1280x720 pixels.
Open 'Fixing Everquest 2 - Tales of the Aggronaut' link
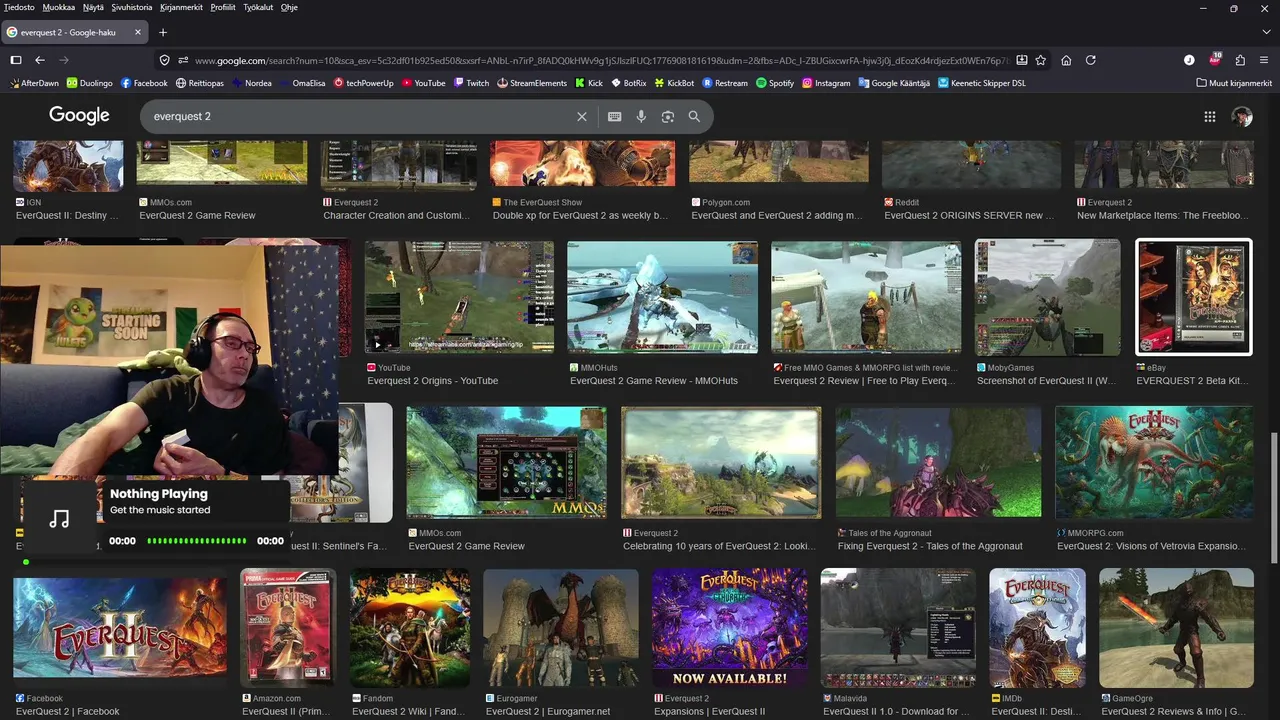(x=930, y=546)
